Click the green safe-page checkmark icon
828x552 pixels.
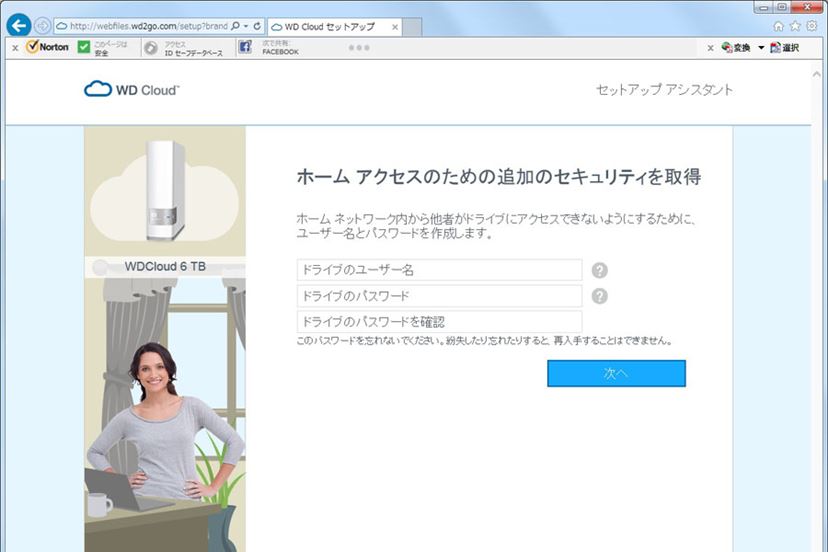83,47
